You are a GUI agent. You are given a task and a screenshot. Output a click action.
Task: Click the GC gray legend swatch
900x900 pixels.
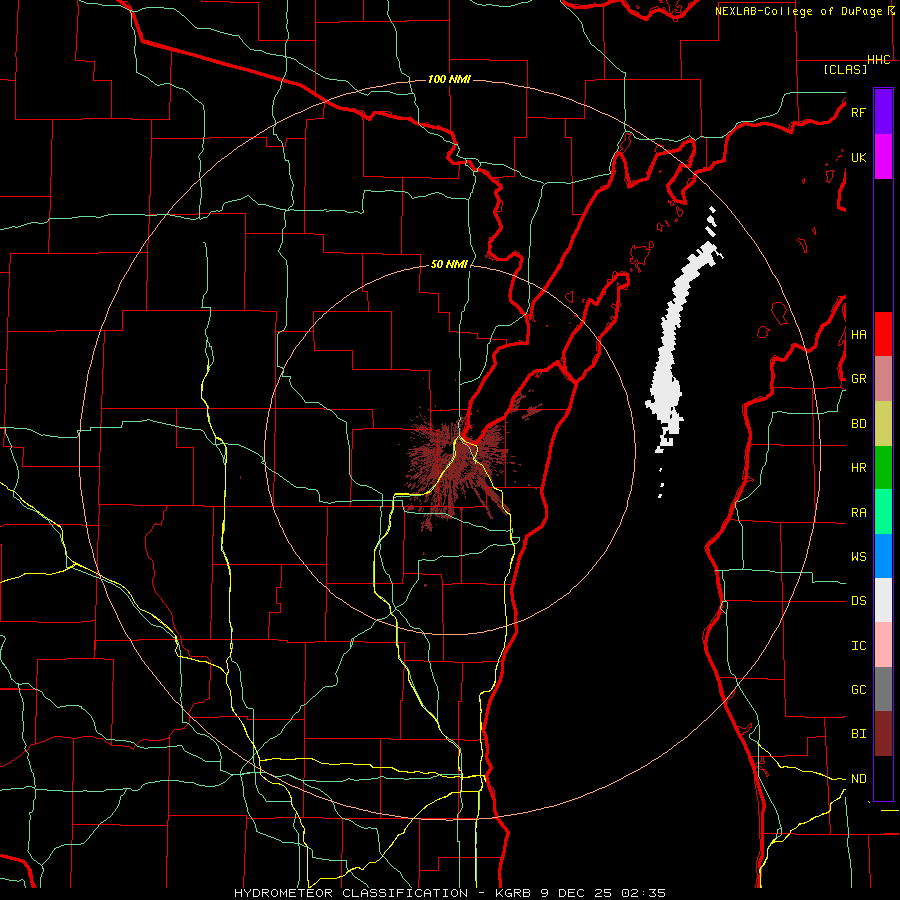pyautogui.click(x=883, y=689)
